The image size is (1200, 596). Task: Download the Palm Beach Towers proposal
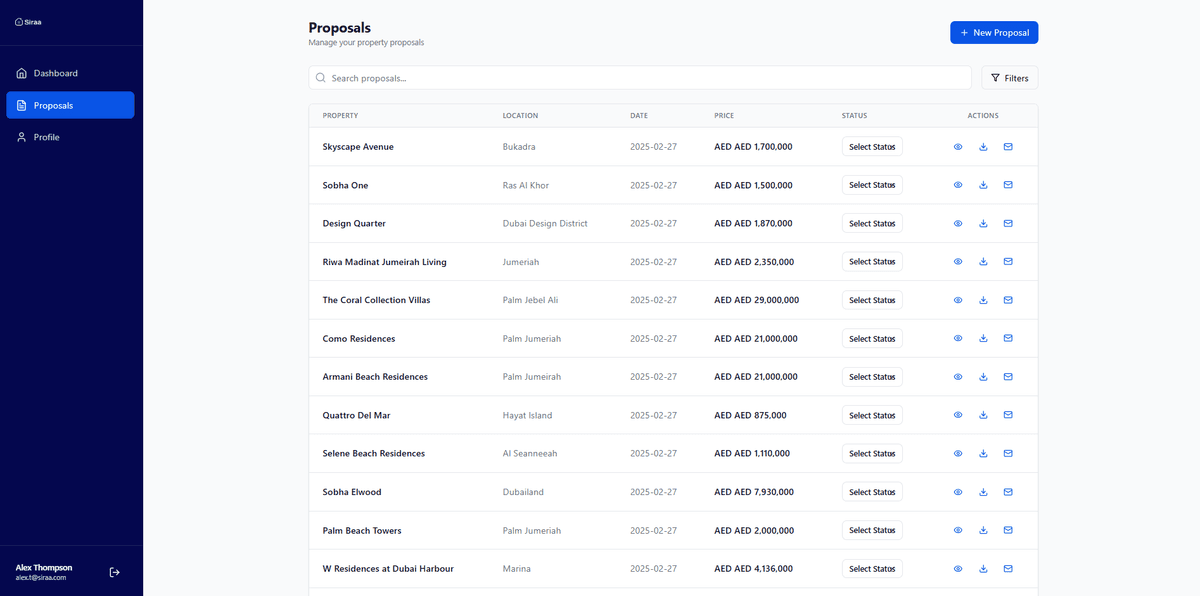982,530
